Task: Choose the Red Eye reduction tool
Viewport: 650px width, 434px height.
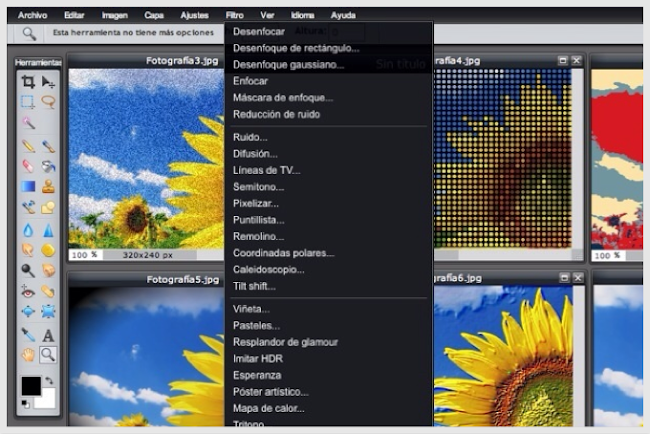Action: coord(28,291)
